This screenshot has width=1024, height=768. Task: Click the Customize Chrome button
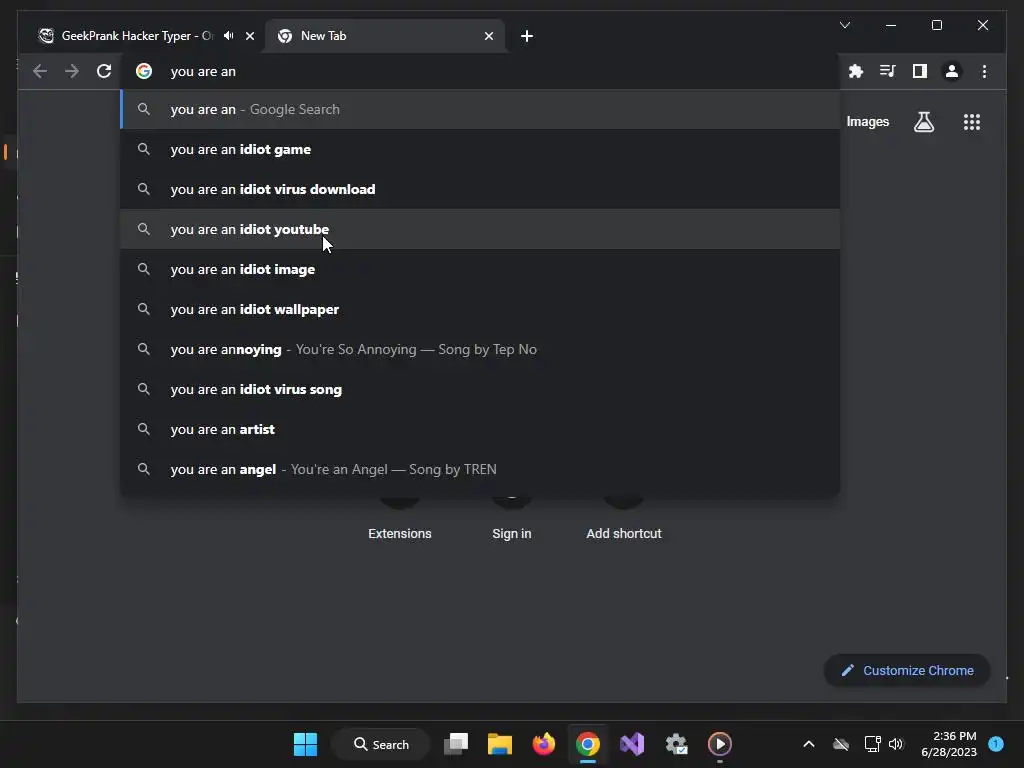click(907, 671)
